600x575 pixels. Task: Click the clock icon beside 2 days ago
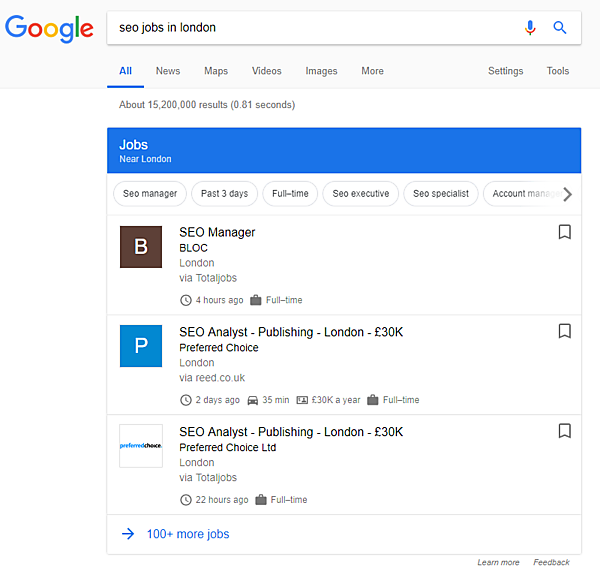[x=186, y=400]
